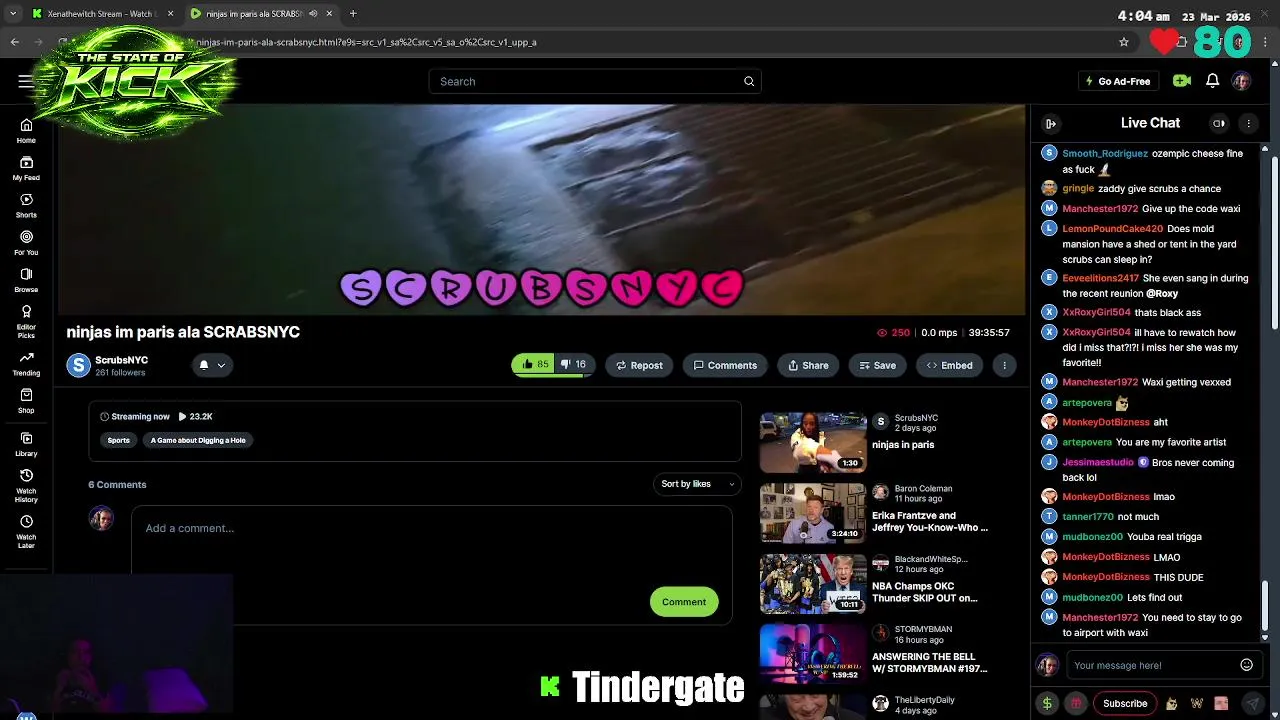
Task: Open Trending in the sidebar
Action: click(26, 363)
